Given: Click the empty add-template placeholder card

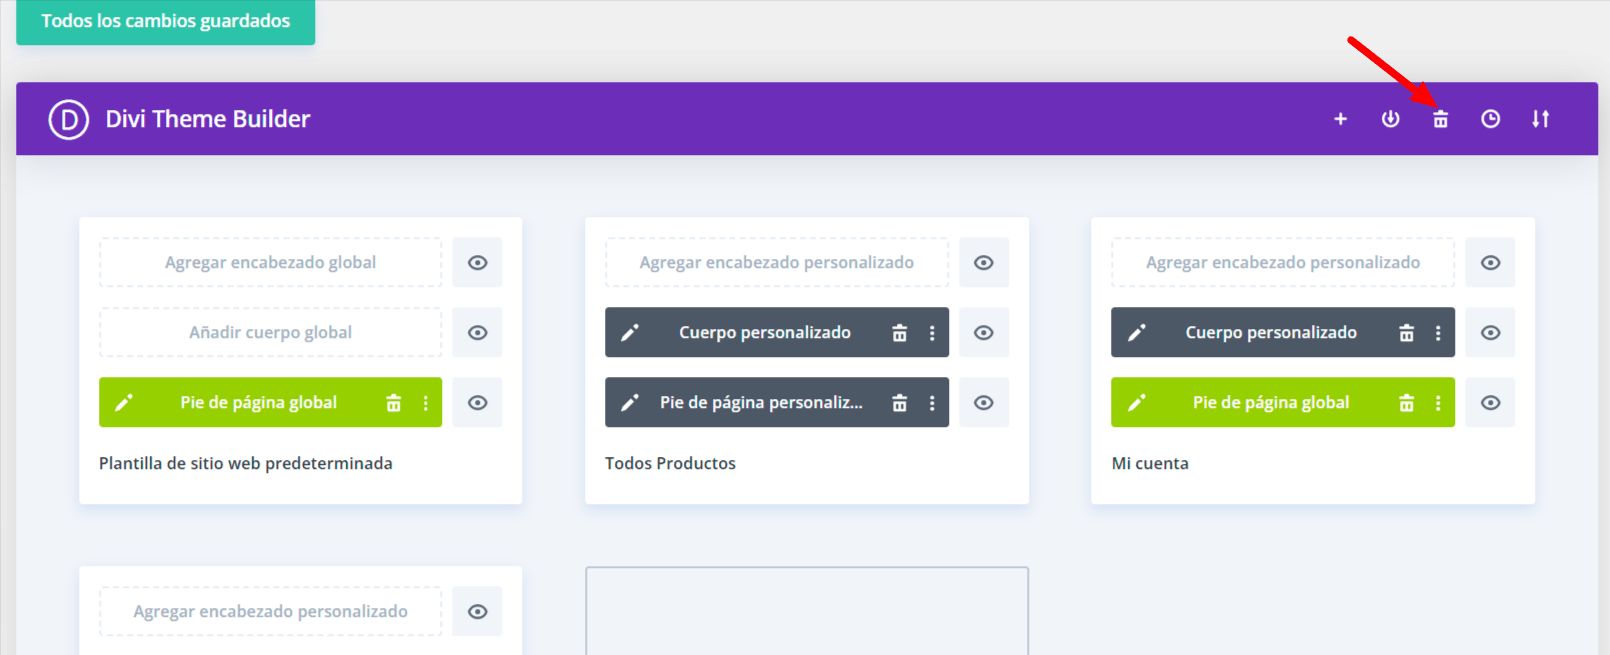Looking at the screenshot, I should click(807, 611).
